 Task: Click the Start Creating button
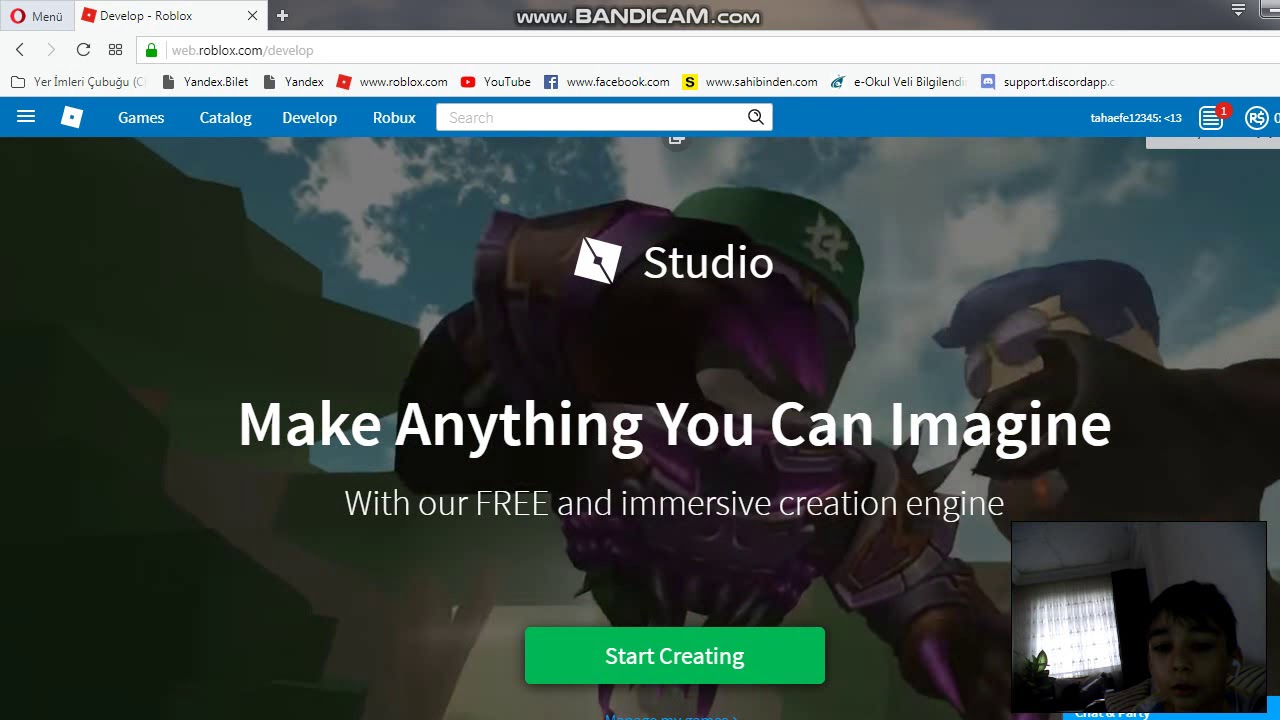[675, 656]
